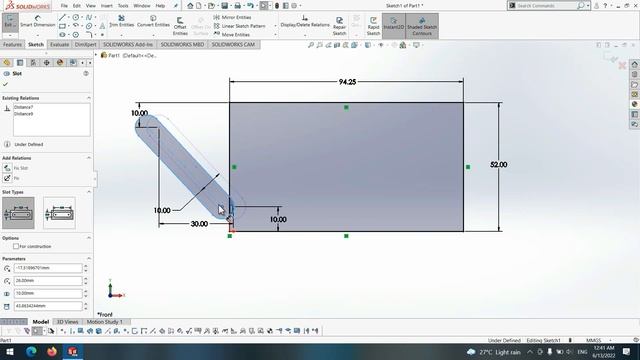This screenshot has height=360, width=640.
Task: Switch to the Model tab
Action: coord(40,322)
